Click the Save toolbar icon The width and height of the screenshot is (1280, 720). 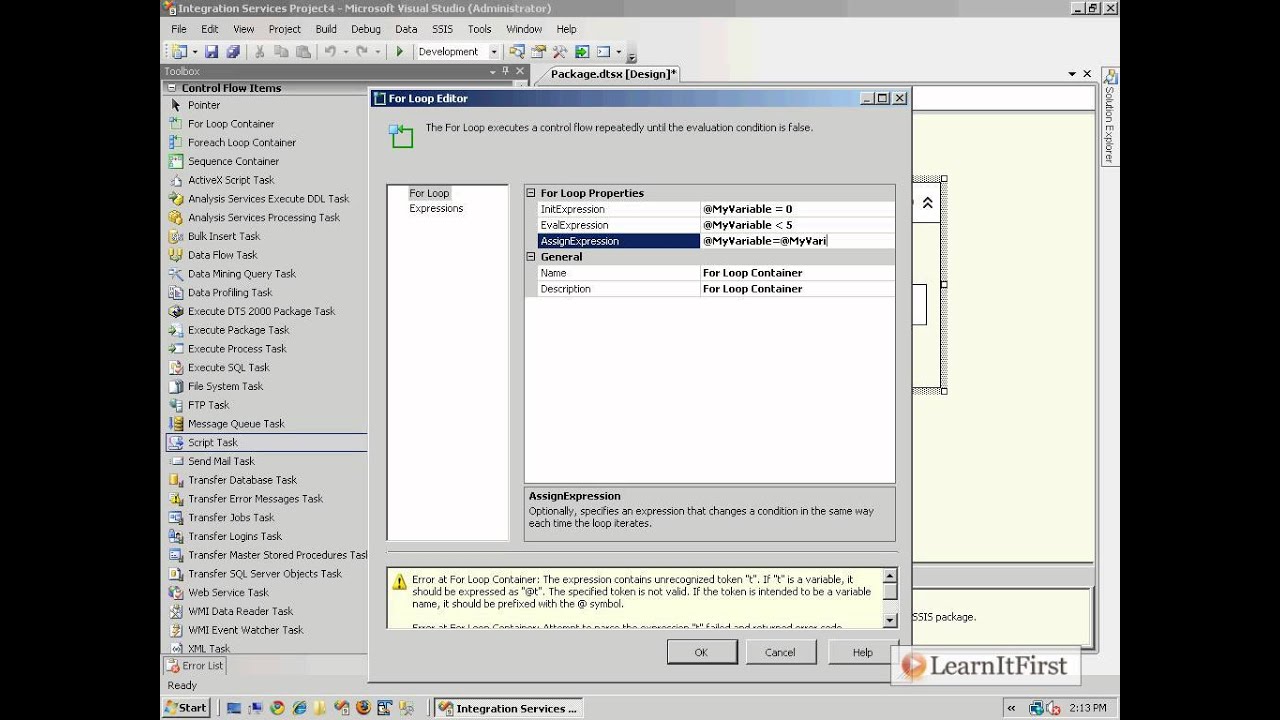[212, 52]
